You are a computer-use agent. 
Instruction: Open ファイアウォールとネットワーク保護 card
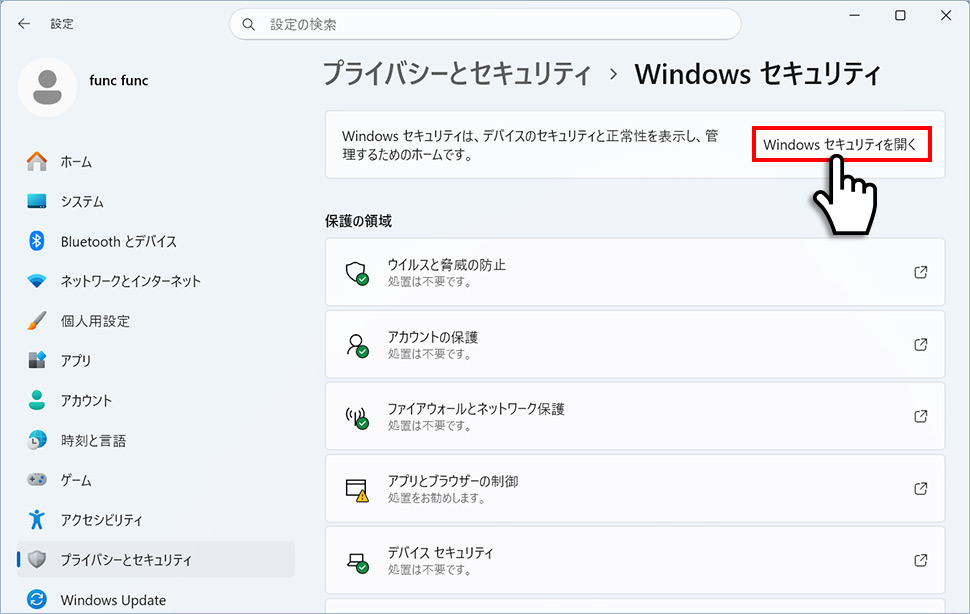coord(635,416)
